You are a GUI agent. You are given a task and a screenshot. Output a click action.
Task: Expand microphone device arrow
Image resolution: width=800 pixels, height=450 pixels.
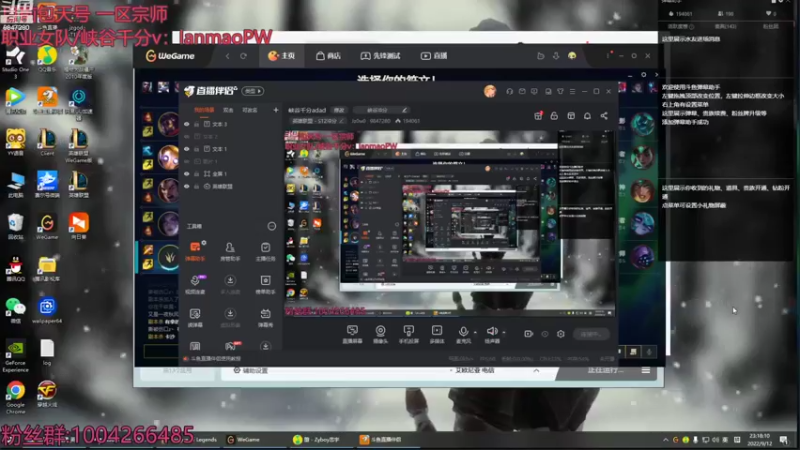[x=475, y=332]
